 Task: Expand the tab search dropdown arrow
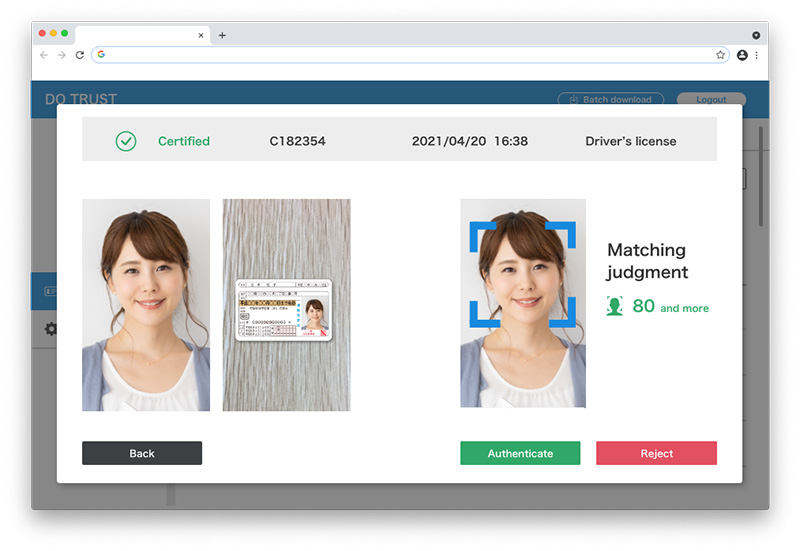point(756,35)
